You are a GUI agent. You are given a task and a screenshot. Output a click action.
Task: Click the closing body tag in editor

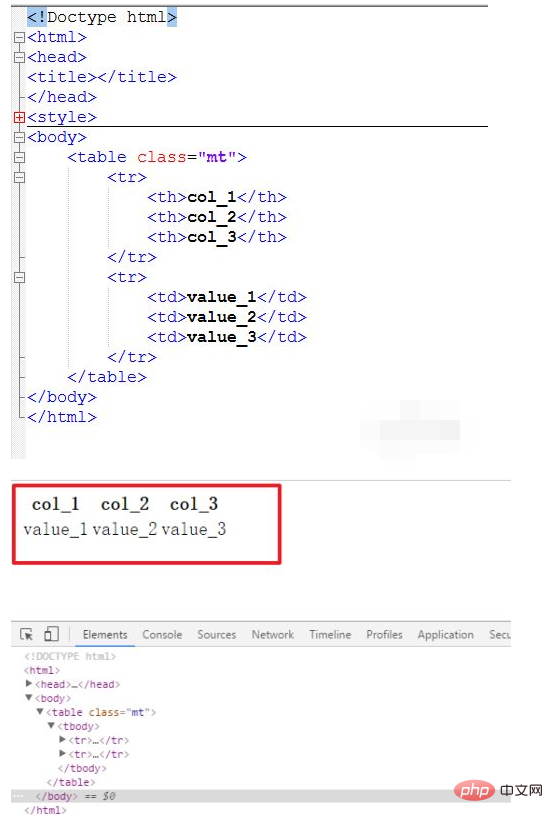62,397
